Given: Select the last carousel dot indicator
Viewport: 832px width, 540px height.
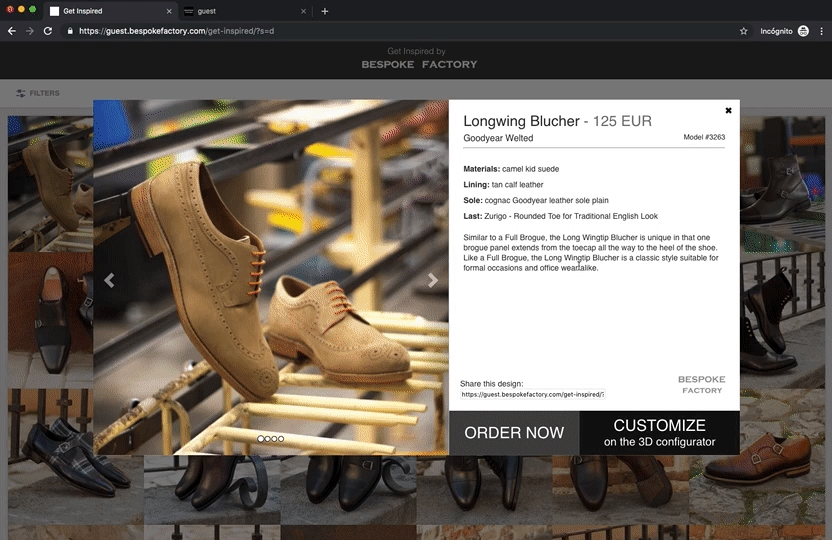Looking at the screenshot, I should [281, 439].
